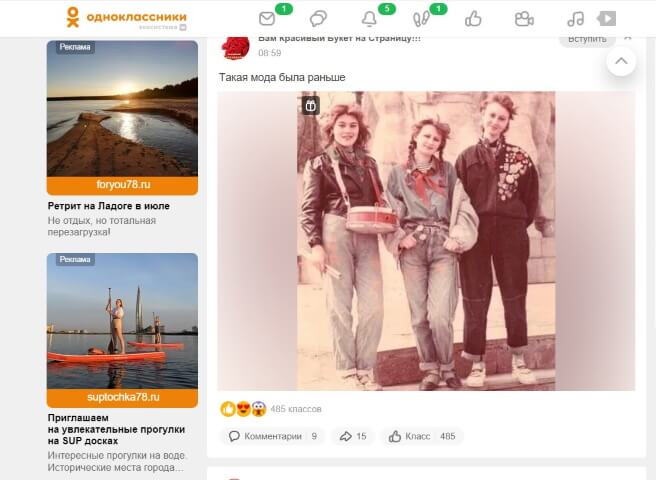Open marks thumbs-up icon in header
The image size is (656, 480).
click(473, 19)
